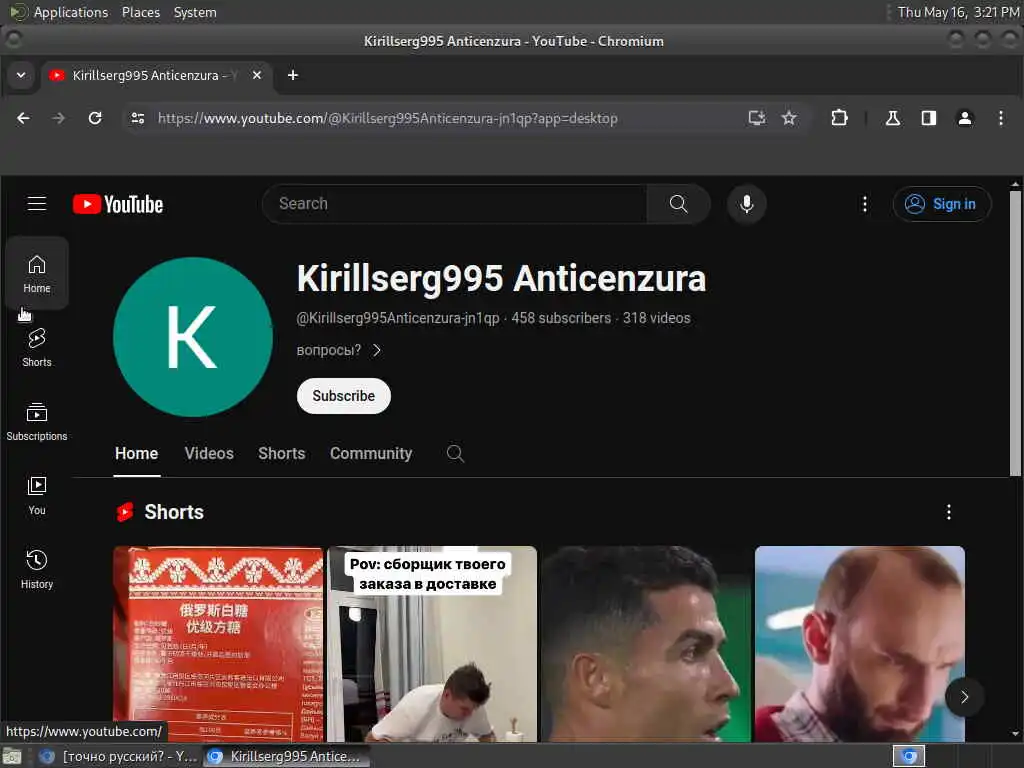Bookmark this page with star icon
1024x768 pixels.
789,118
